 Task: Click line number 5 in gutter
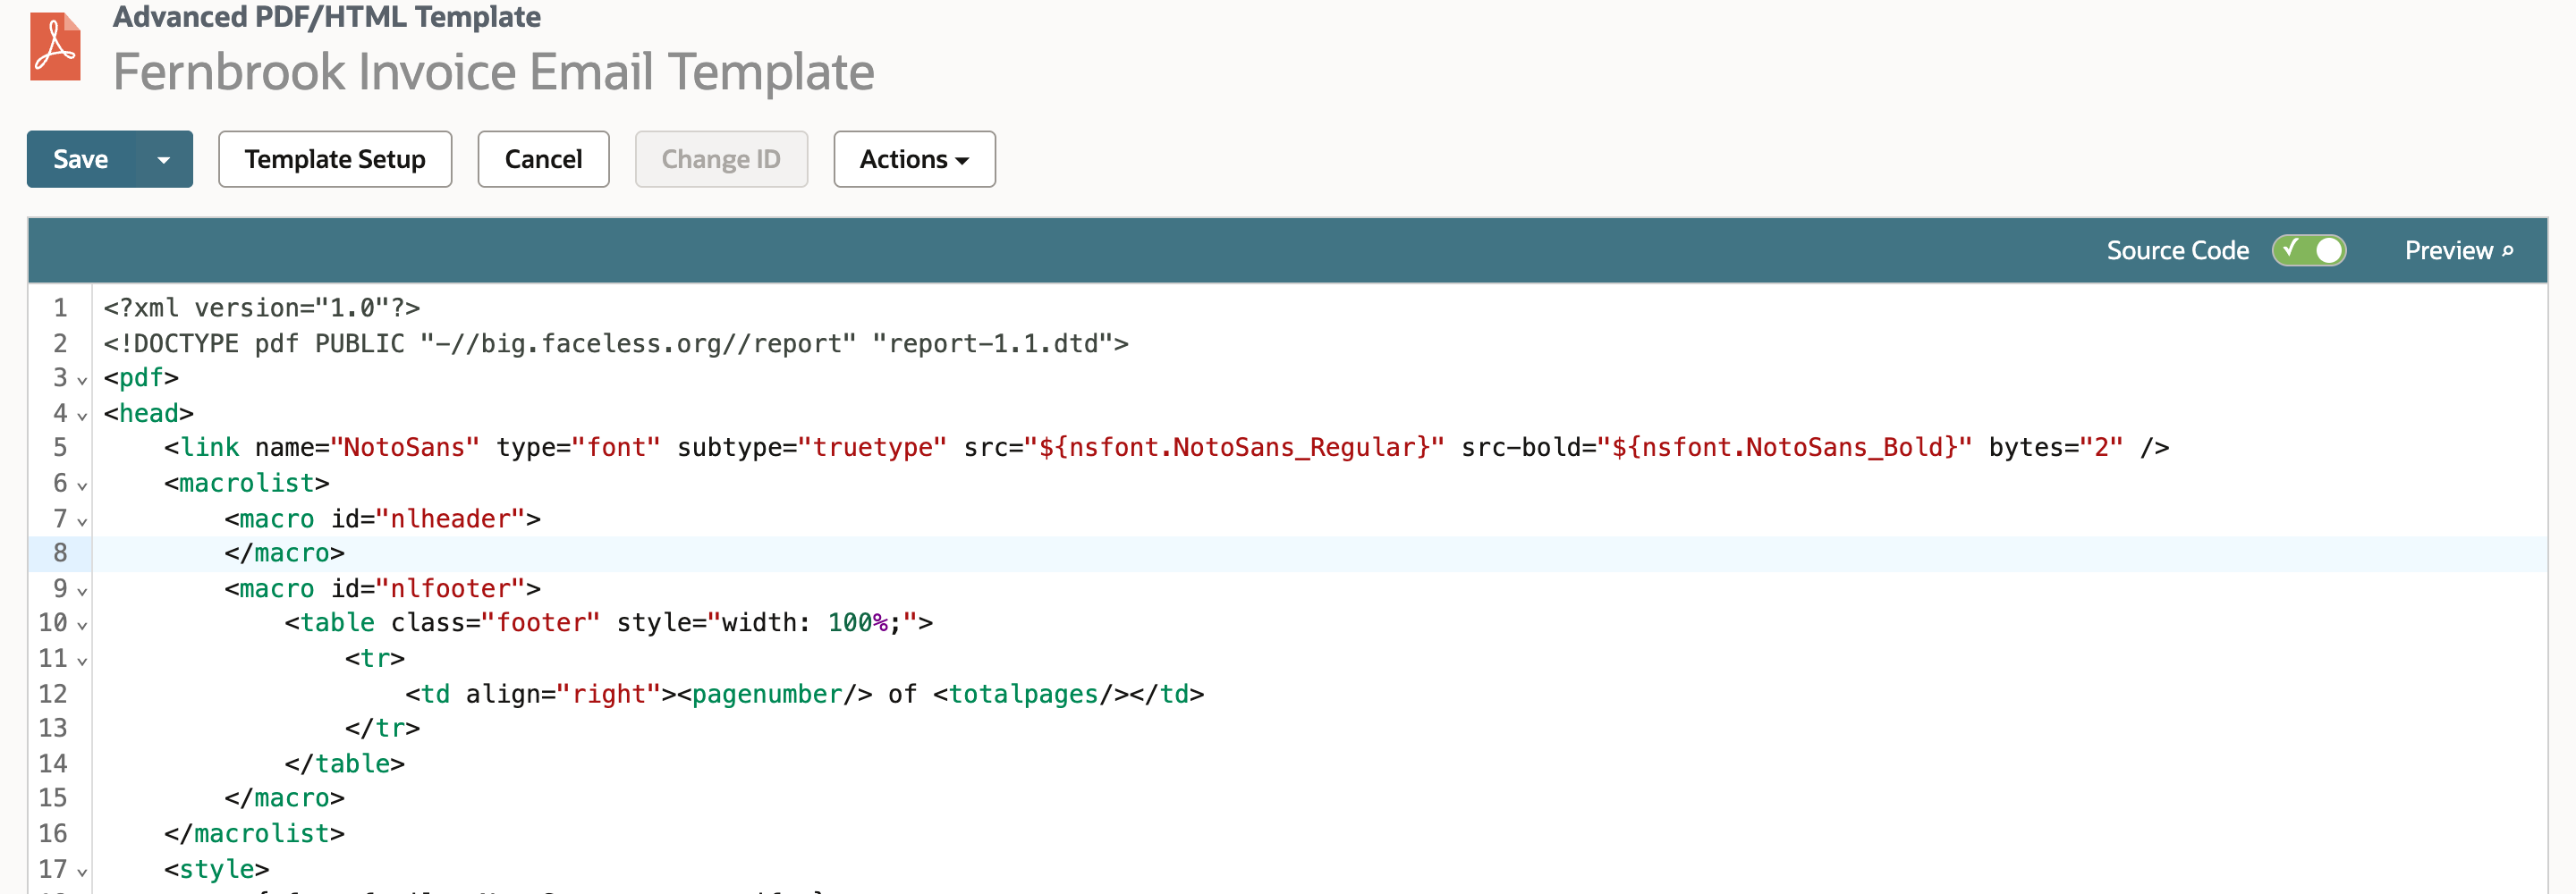60,447
